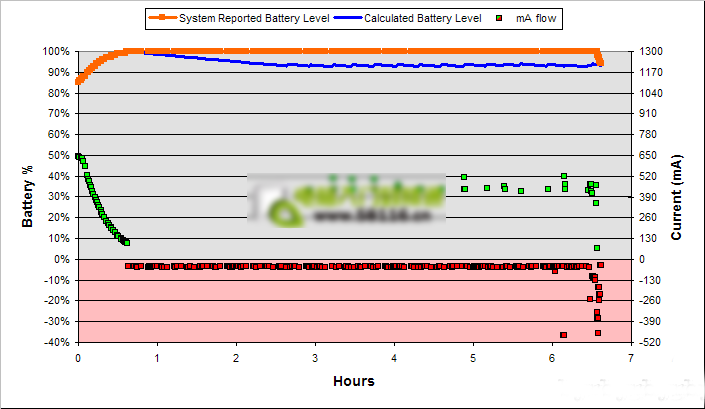The image size is (705, 409).
Task: Click the 780 current axis label
Action: (648, 134)
